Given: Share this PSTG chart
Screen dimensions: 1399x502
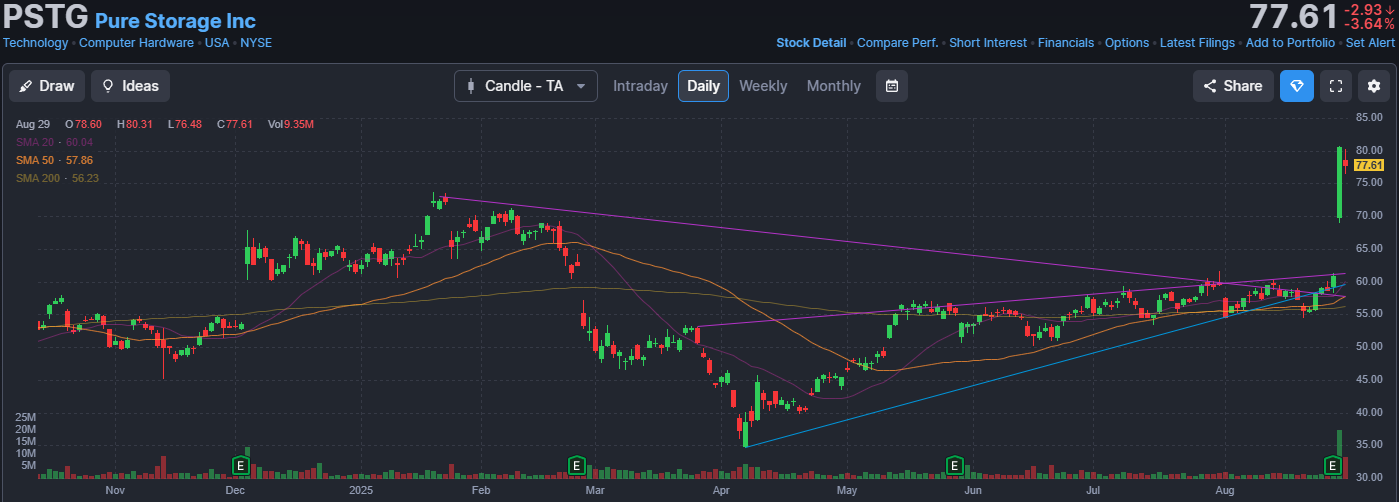Looking at the screenshot, I should point(1233,86).
